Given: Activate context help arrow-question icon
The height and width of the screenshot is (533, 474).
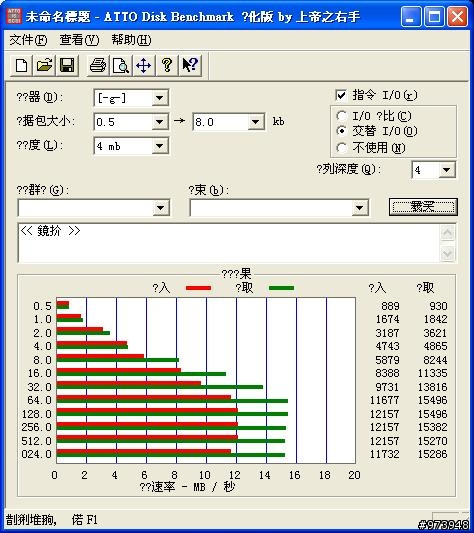Looking at the screenshot, I should pyautogui.click(x=190, y=65).
